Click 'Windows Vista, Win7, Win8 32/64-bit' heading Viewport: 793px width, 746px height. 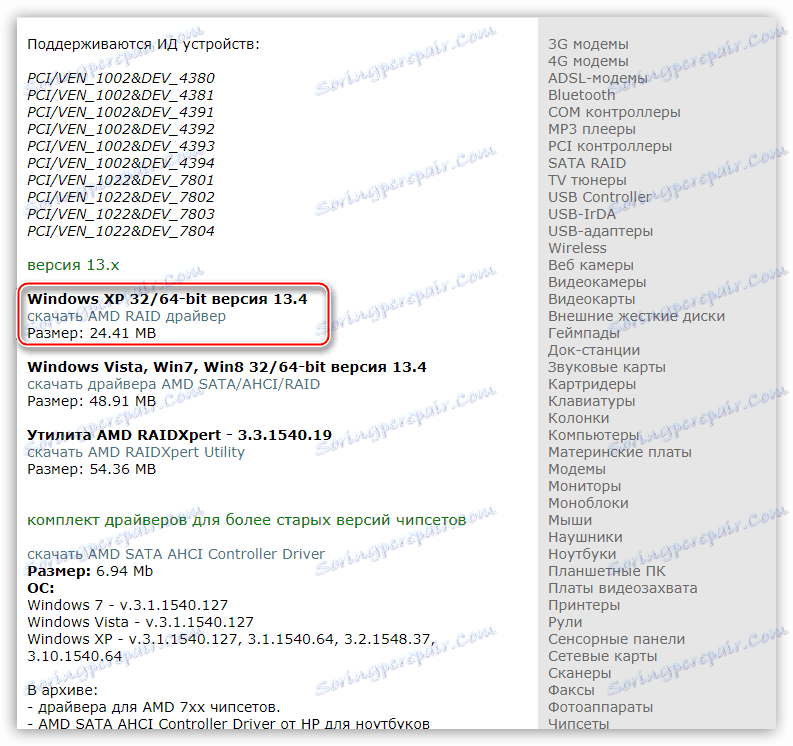tap(179, 367)
